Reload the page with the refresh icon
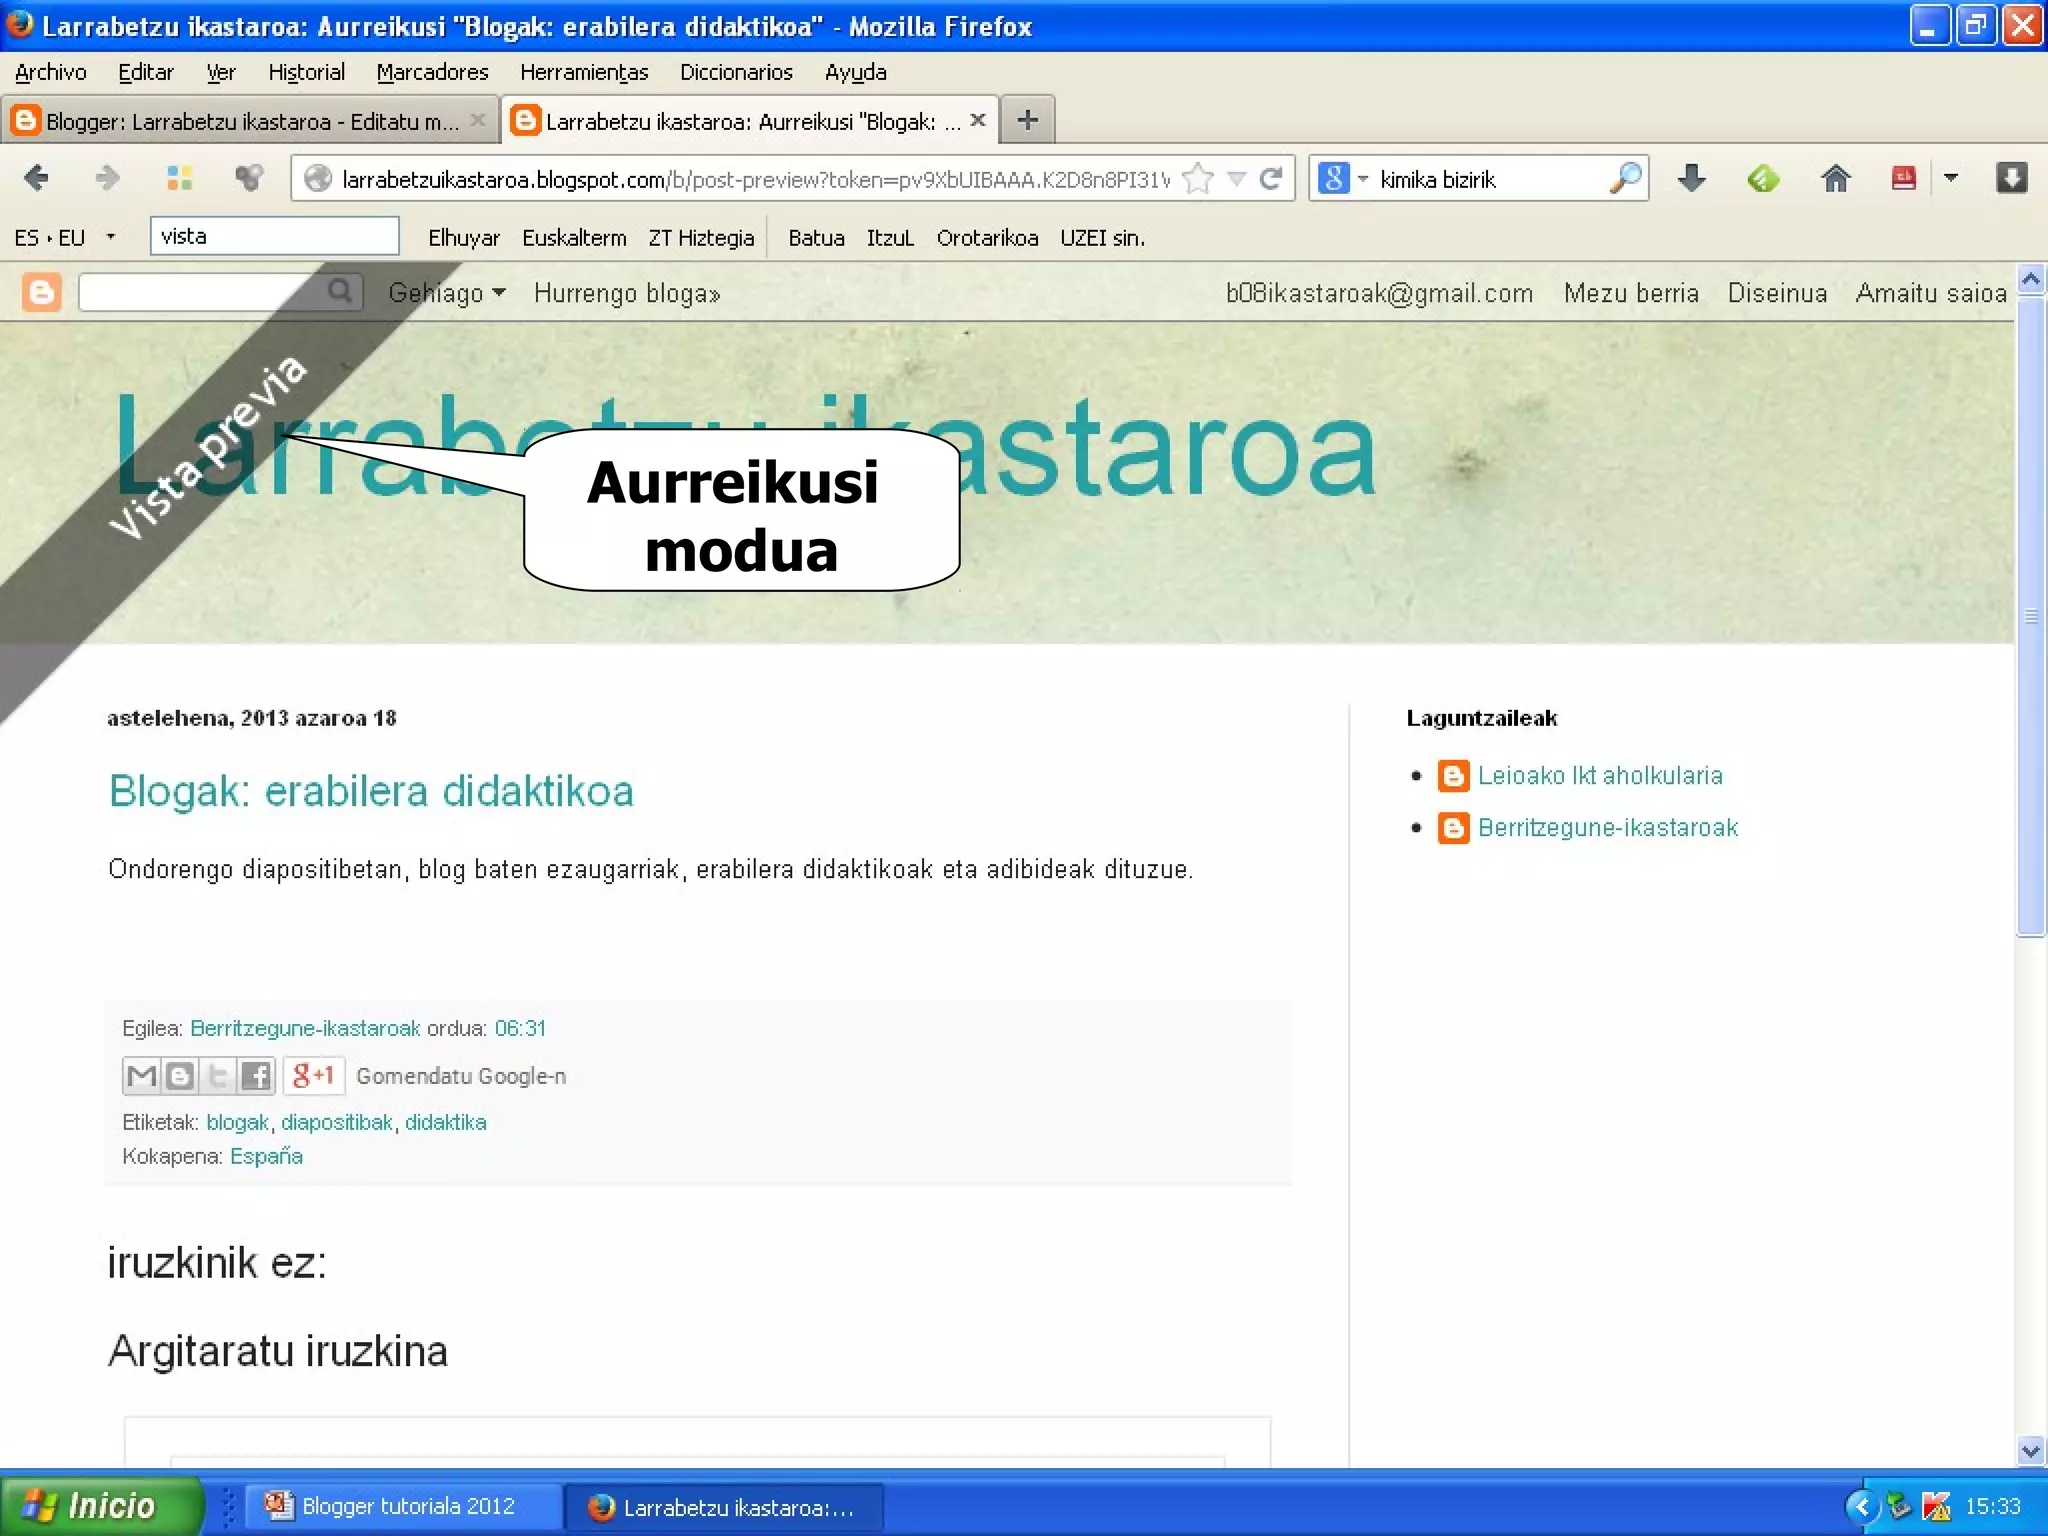 [x=1271, y=179]
